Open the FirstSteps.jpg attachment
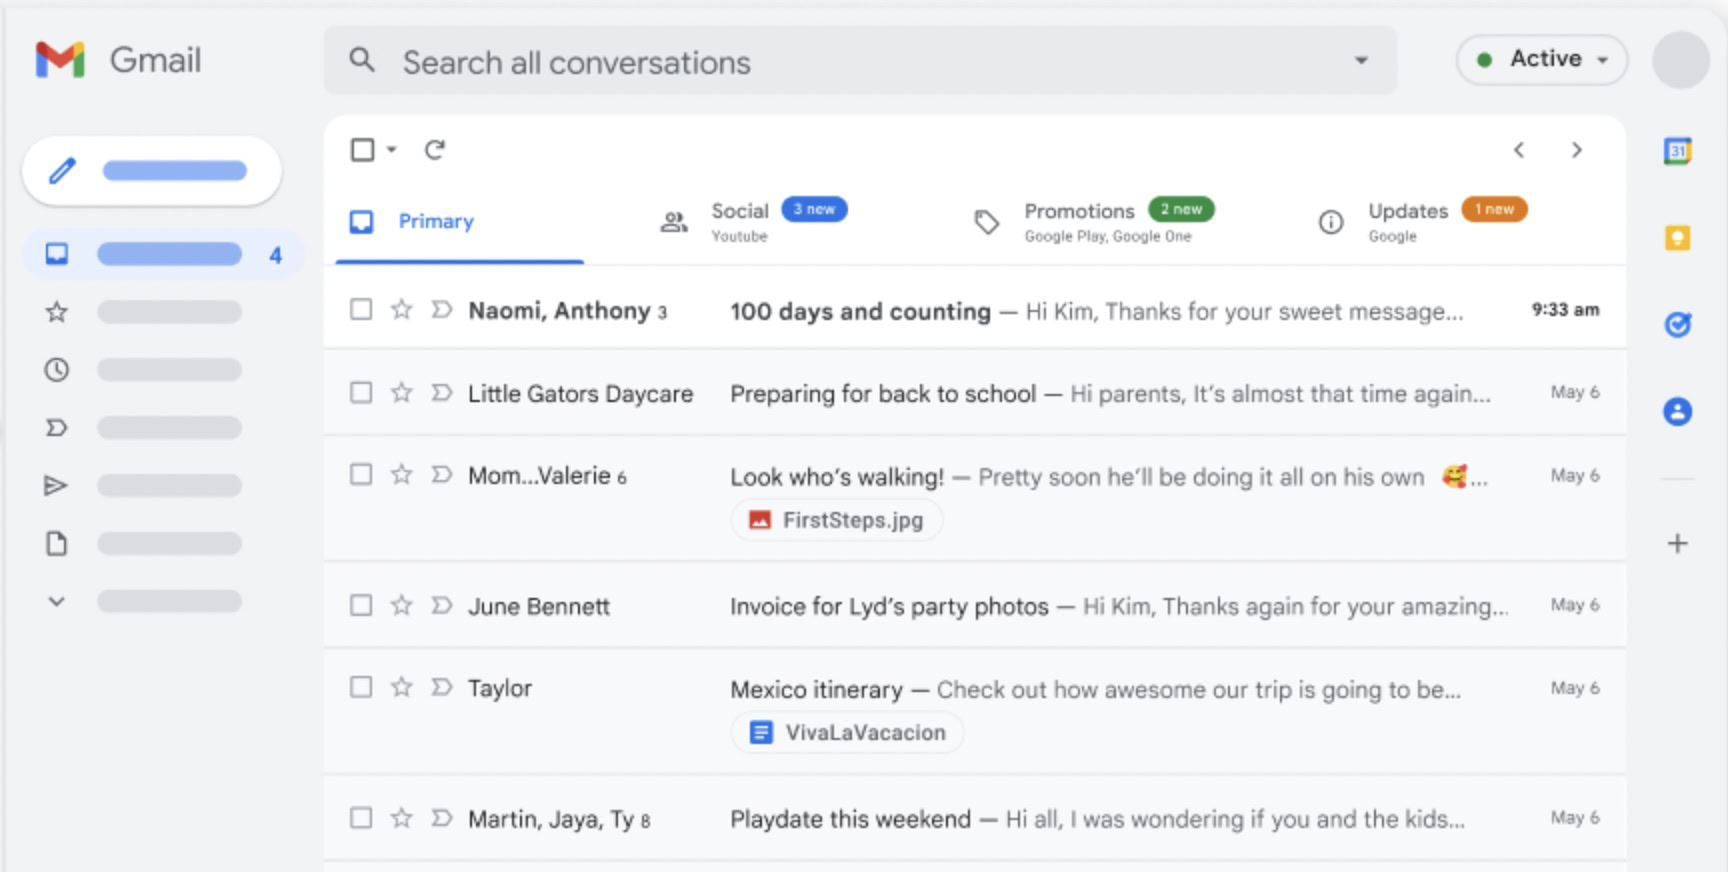 click(837, 521)
